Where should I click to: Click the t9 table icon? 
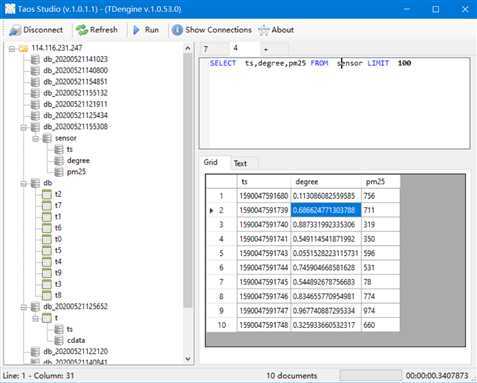point(47,273)
